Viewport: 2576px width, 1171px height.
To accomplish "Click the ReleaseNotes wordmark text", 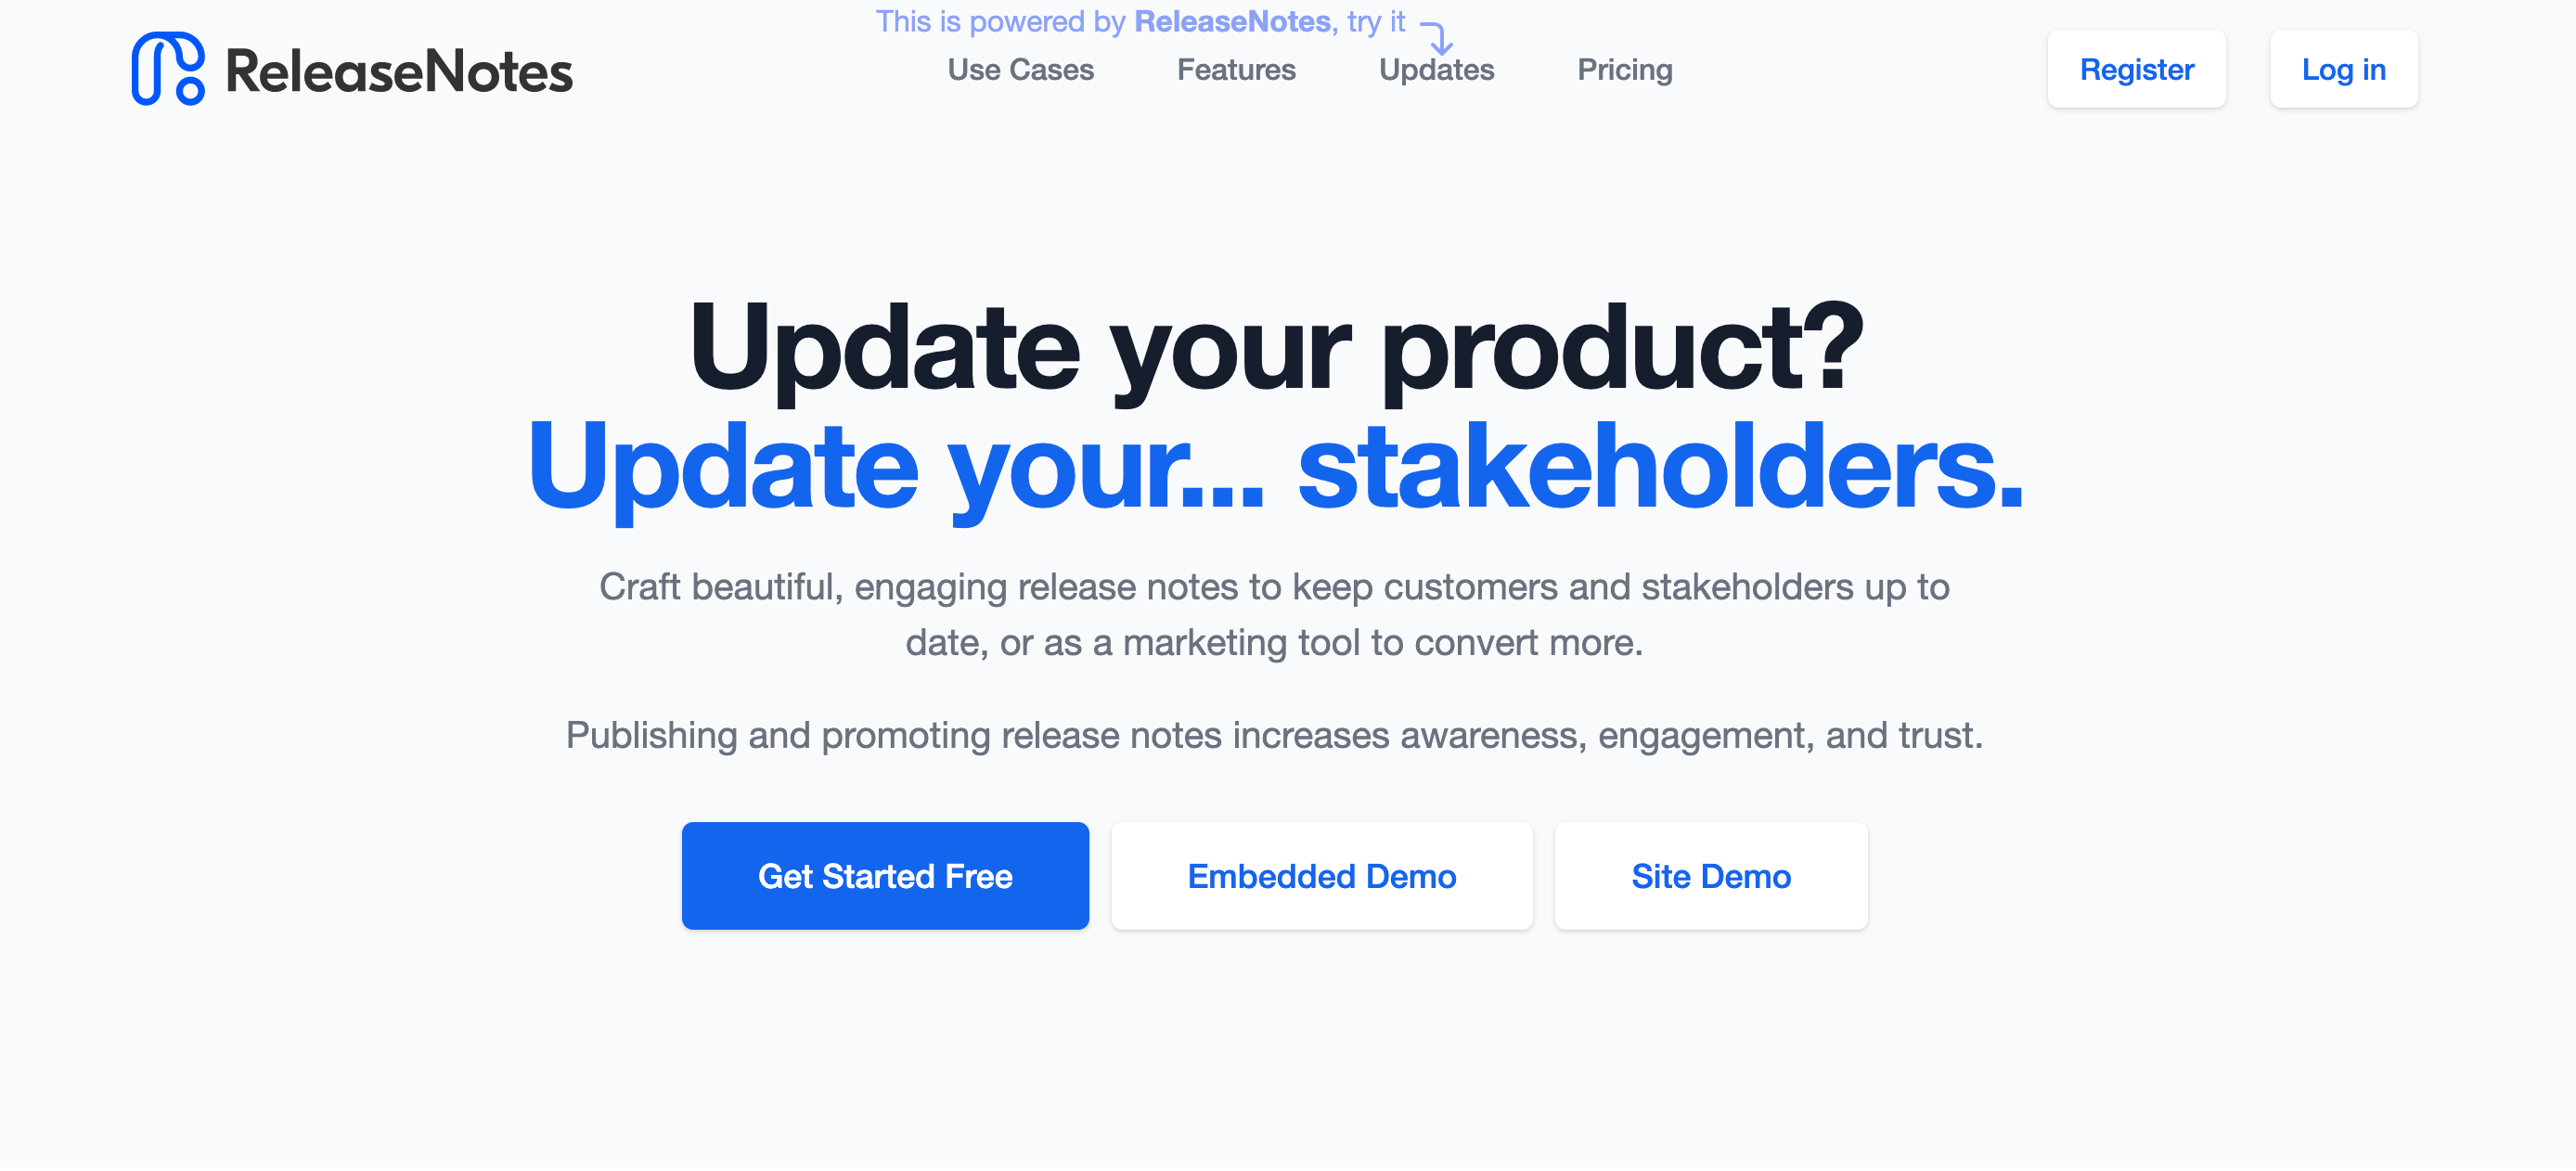I will [x=399, y=72].
